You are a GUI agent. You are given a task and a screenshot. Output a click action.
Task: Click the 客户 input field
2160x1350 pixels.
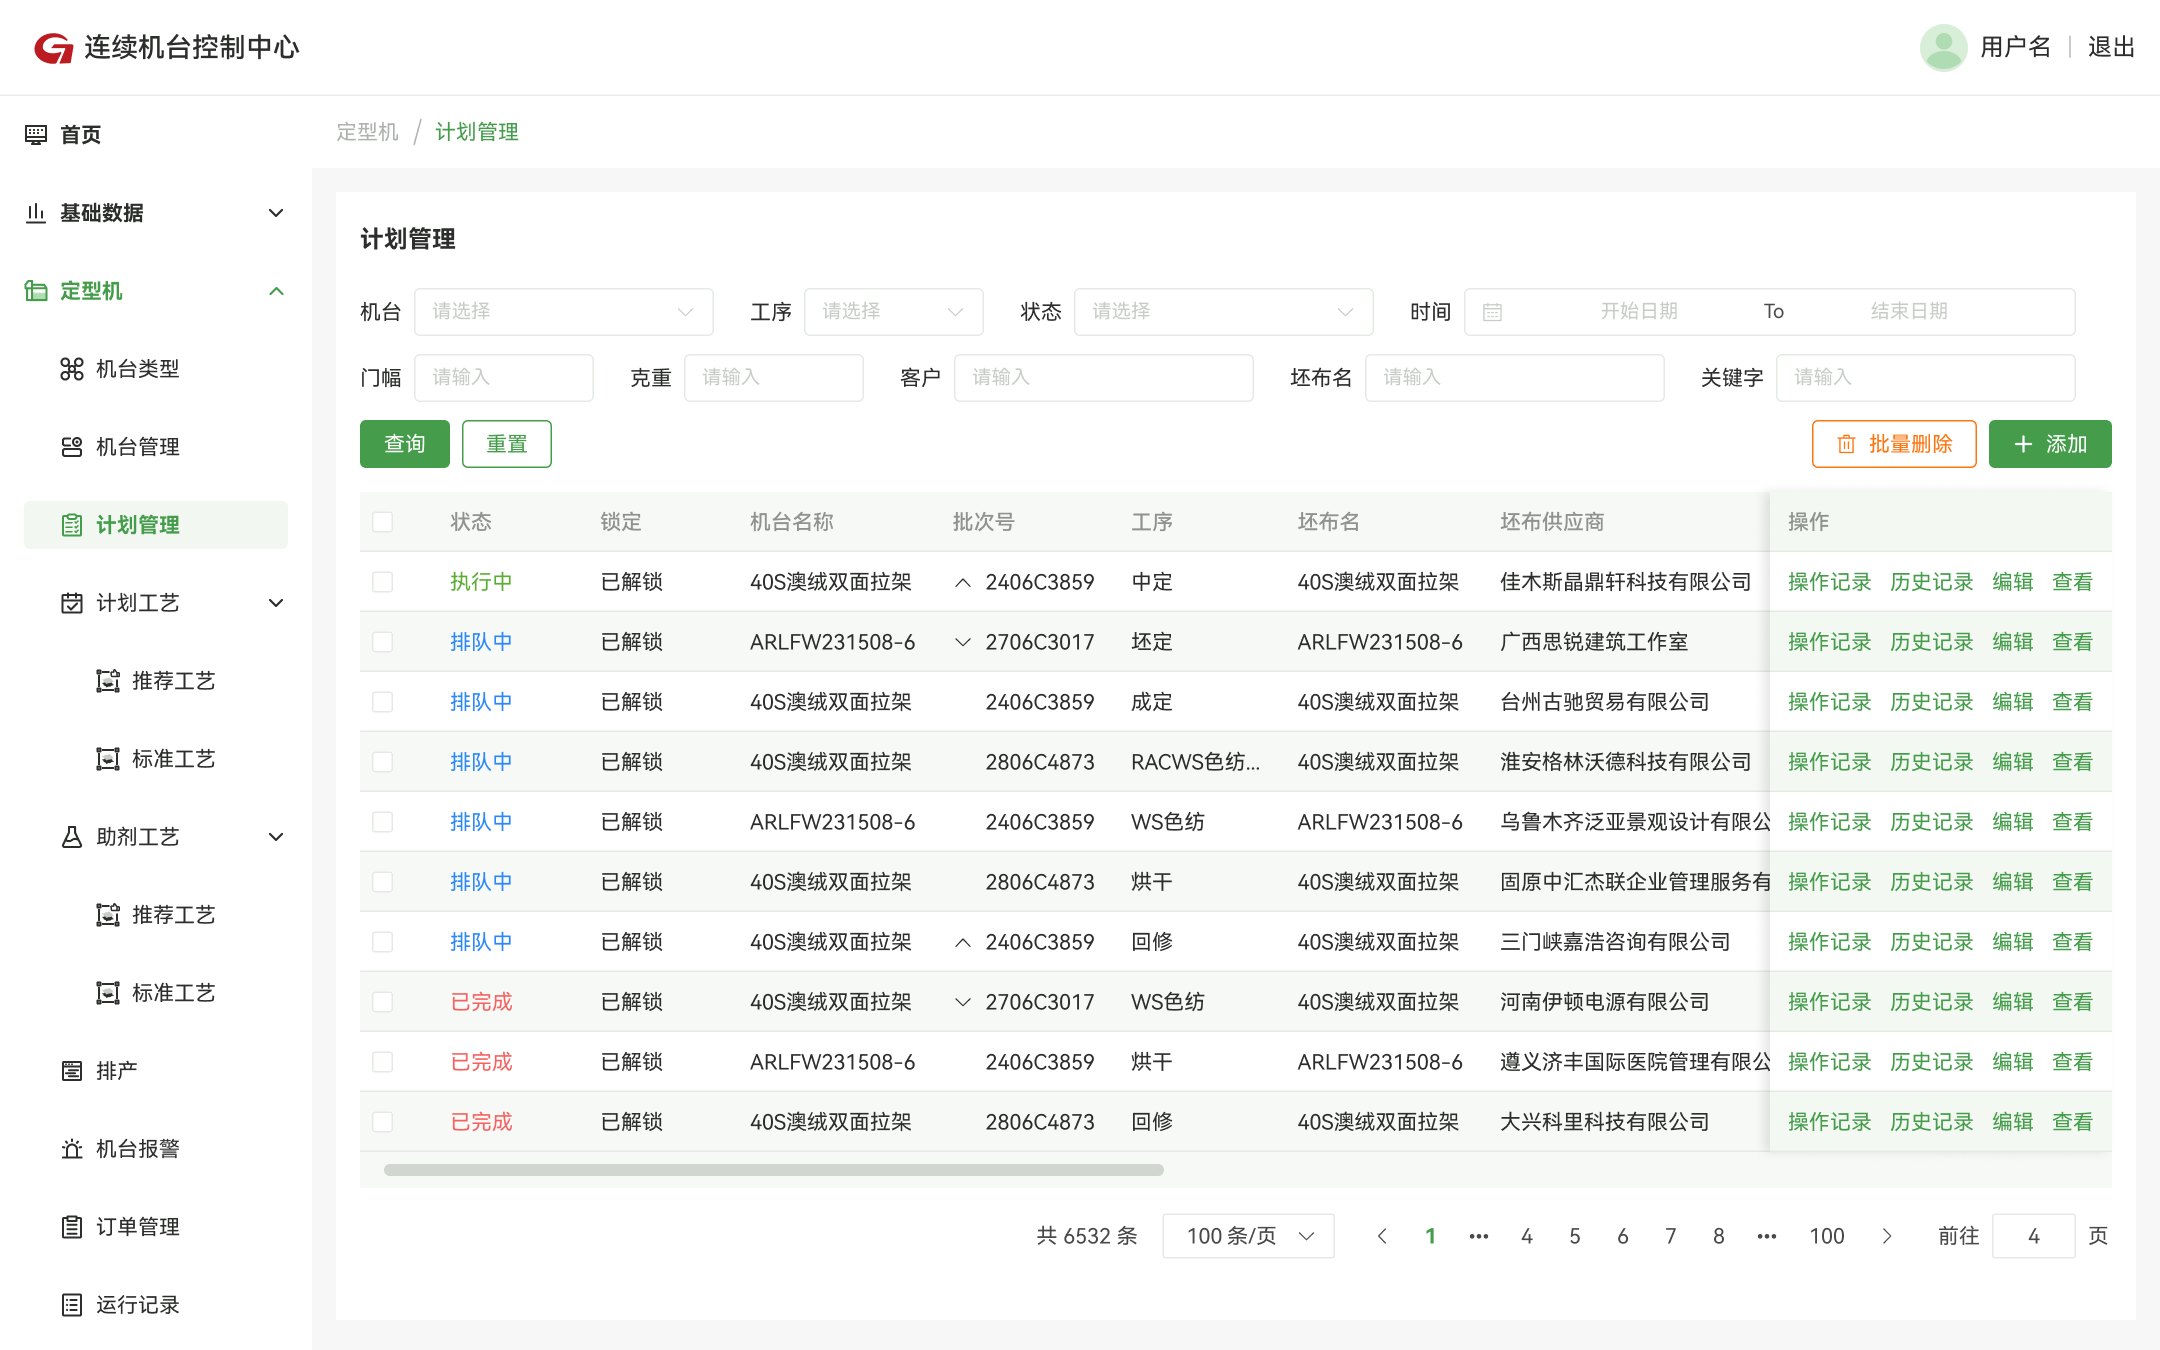coord(1104,378)
